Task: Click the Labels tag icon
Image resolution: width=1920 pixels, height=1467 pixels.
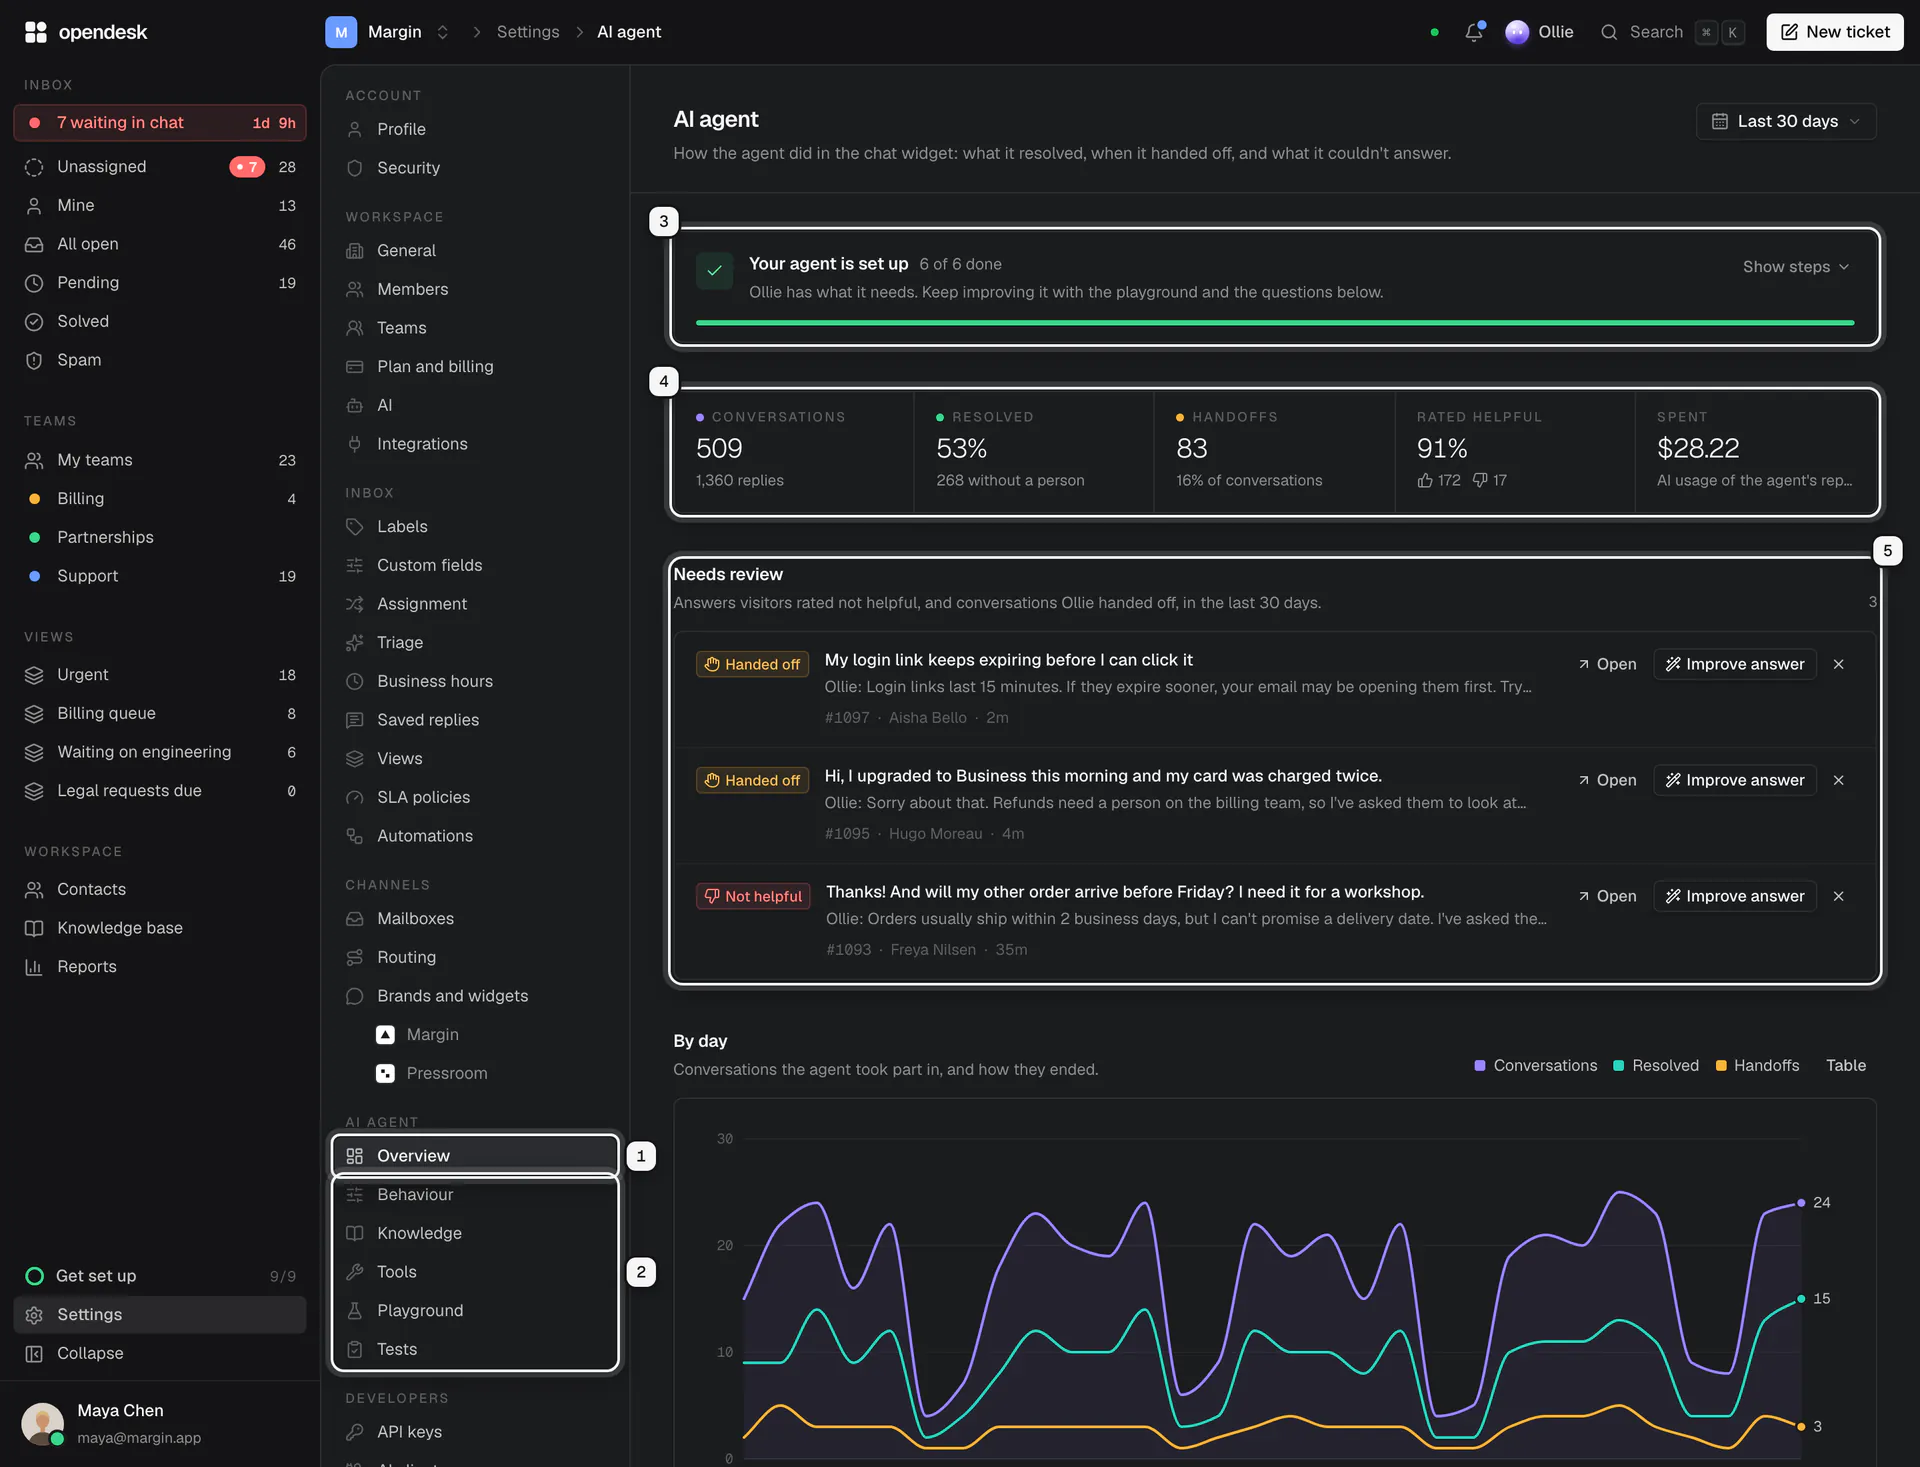Action: pyautogui.click(x=354, y=527)
